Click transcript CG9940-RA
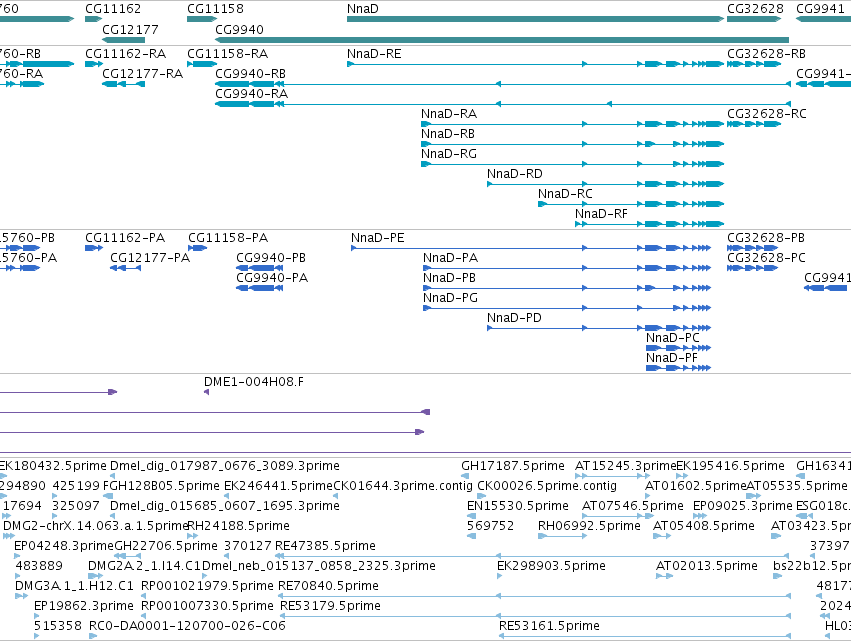The height and width of the screenshot is (641, 851). 251,94
